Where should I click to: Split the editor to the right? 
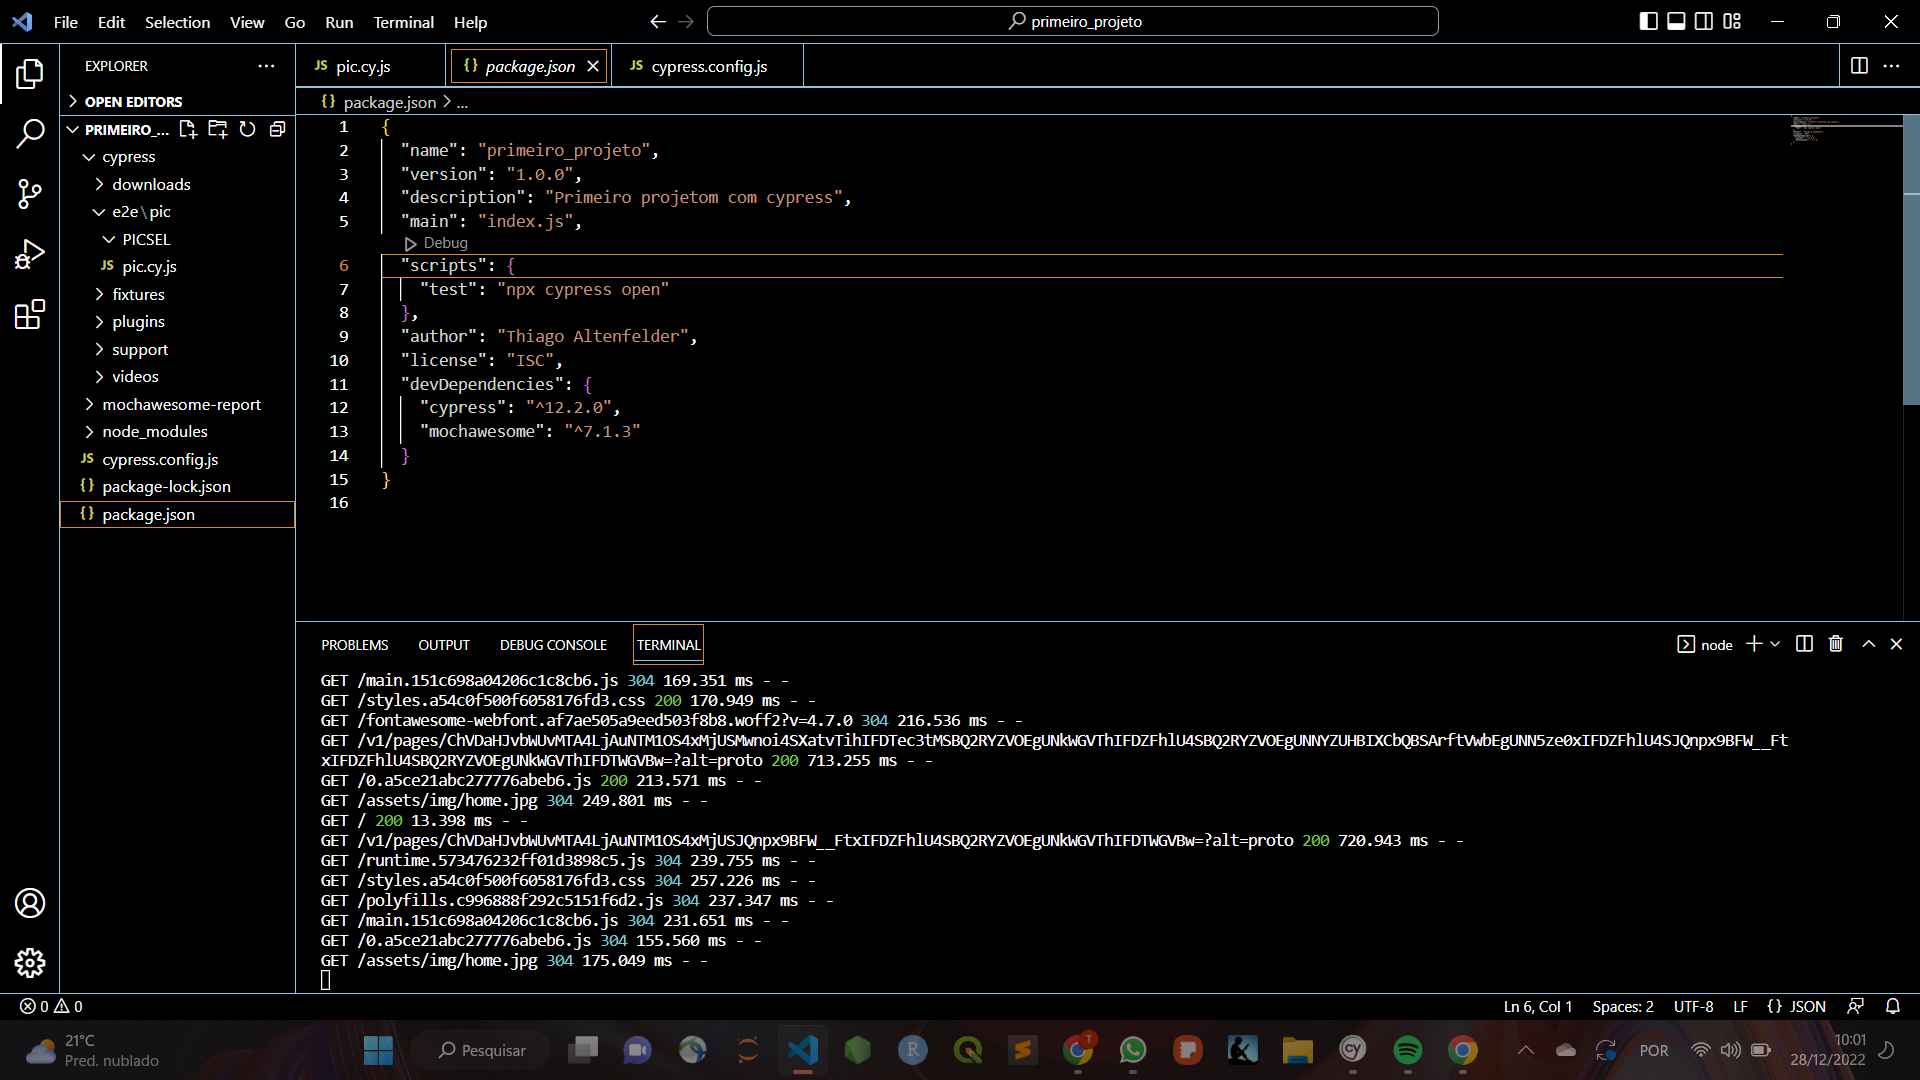(x=1859, y=66)
